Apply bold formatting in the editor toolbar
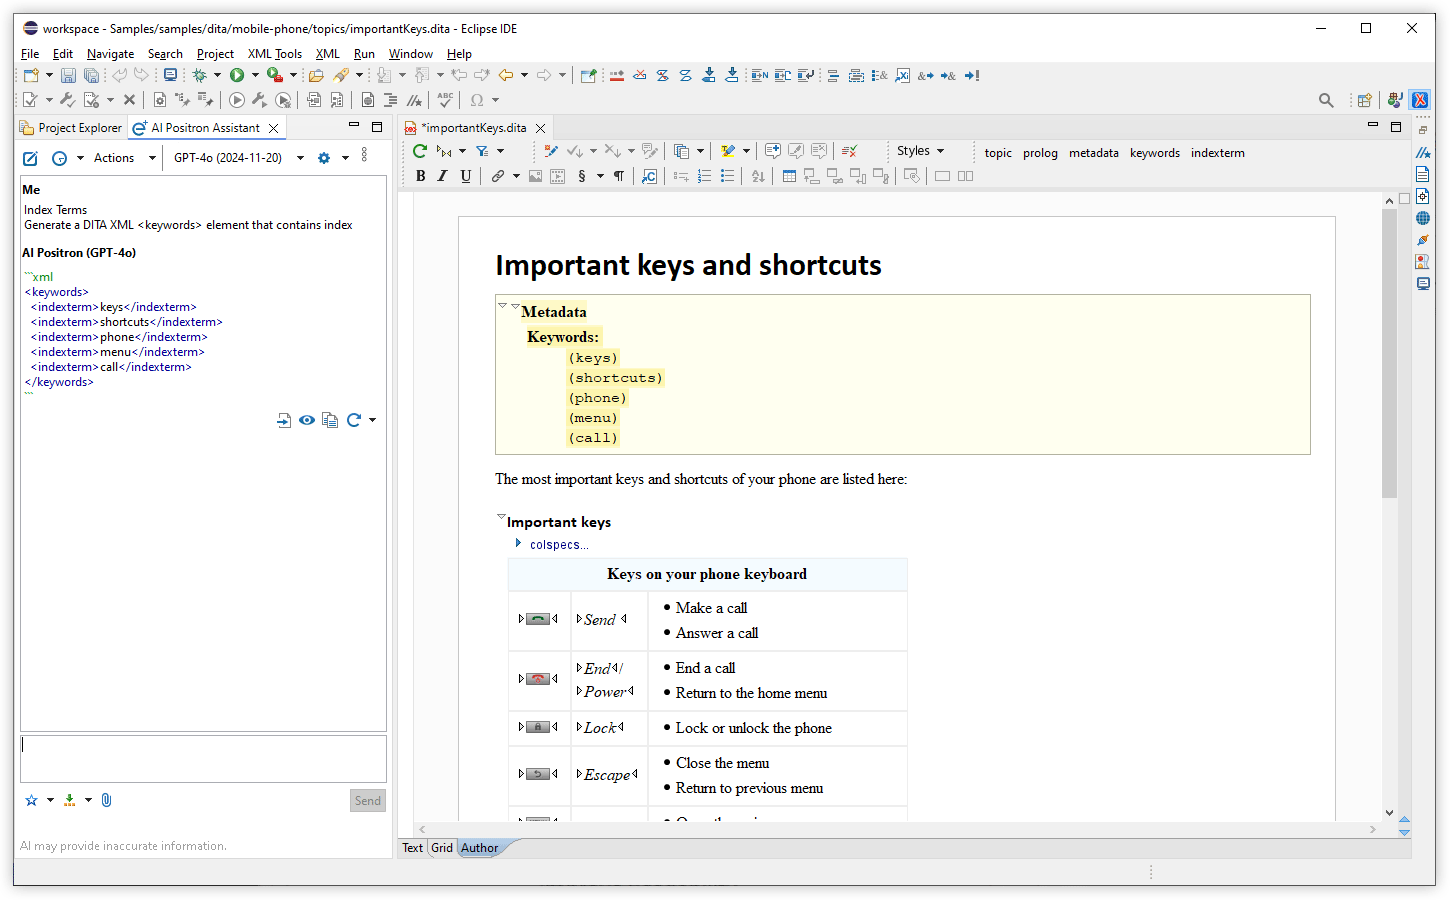Viewport: 1450px width, 900px height. (x=421, y=176)
